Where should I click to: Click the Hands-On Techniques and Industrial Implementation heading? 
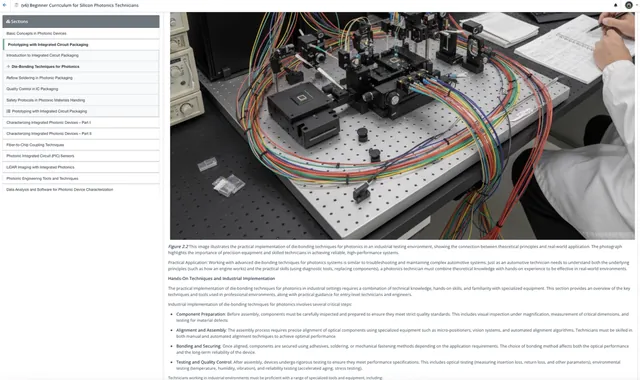[x=221, y=278]
